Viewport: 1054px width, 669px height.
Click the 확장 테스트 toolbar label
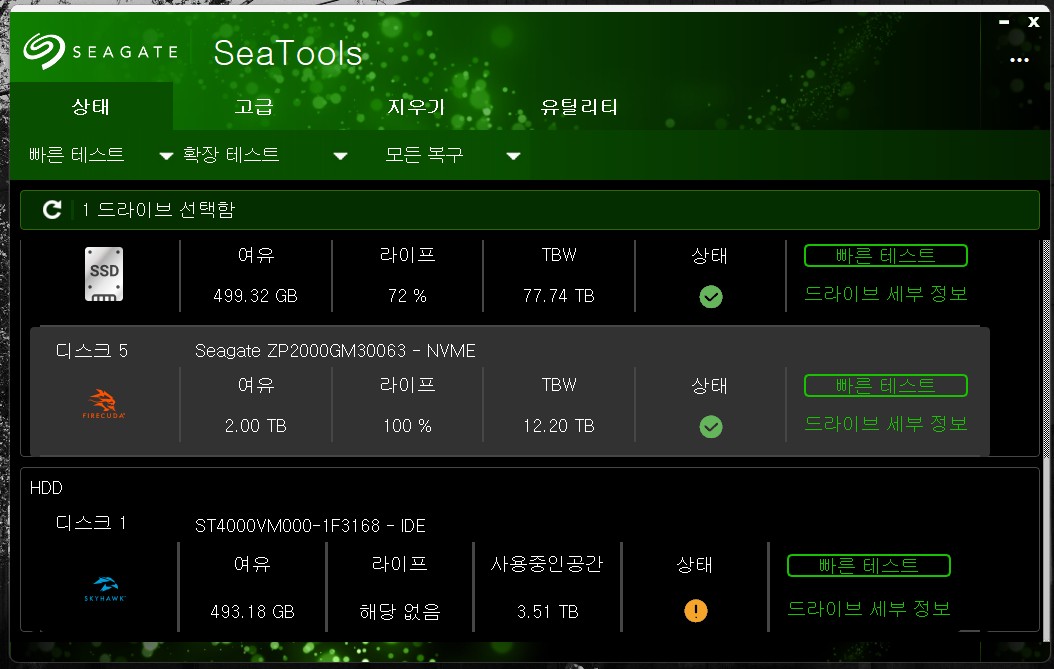click(231, 155)
